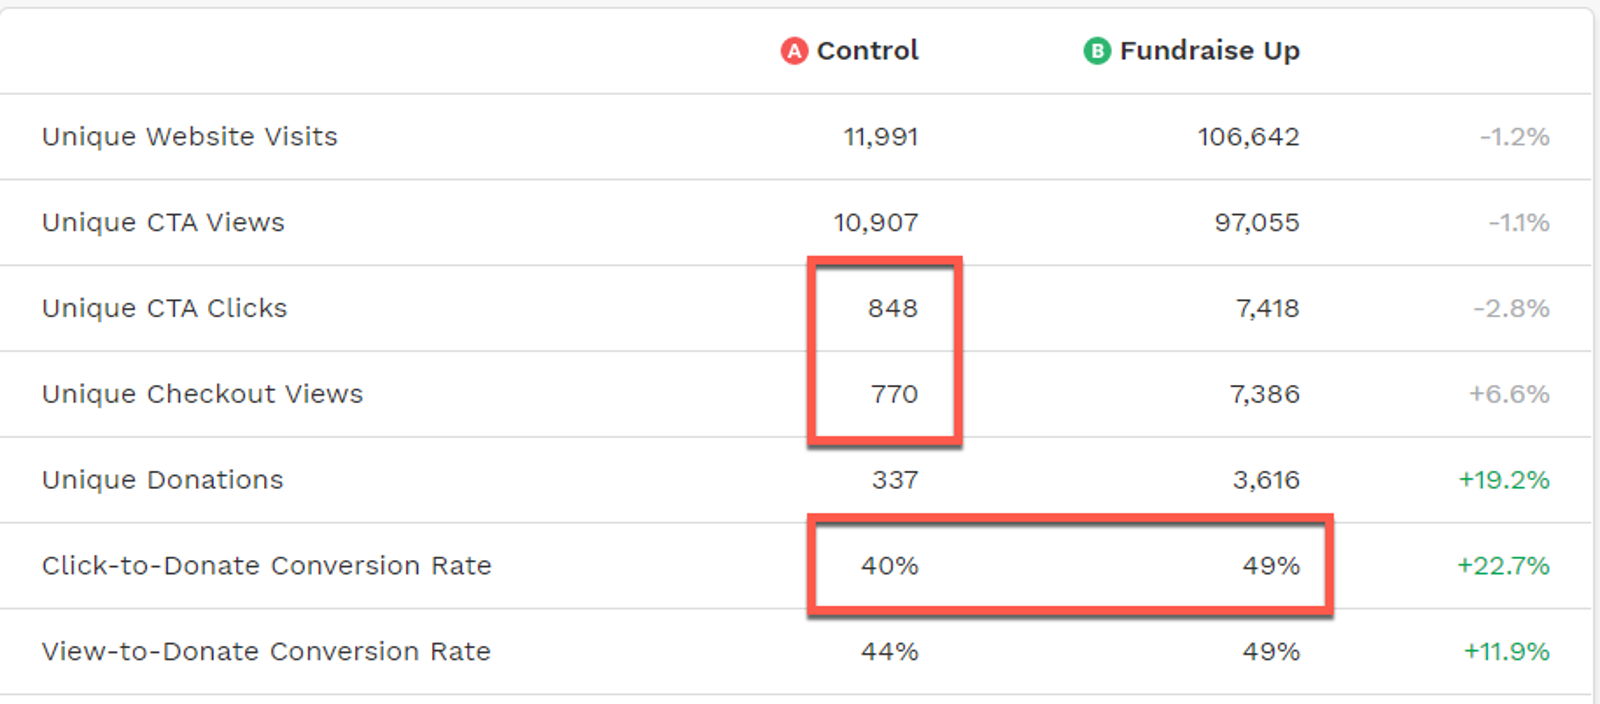
Task: Click the Unique Donations row label
Action: click(163, 481)
